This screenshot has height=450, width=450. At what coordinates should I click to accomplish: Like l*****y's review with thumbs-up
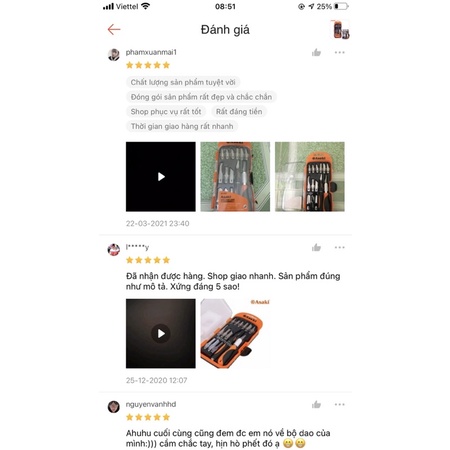[316, 247]
